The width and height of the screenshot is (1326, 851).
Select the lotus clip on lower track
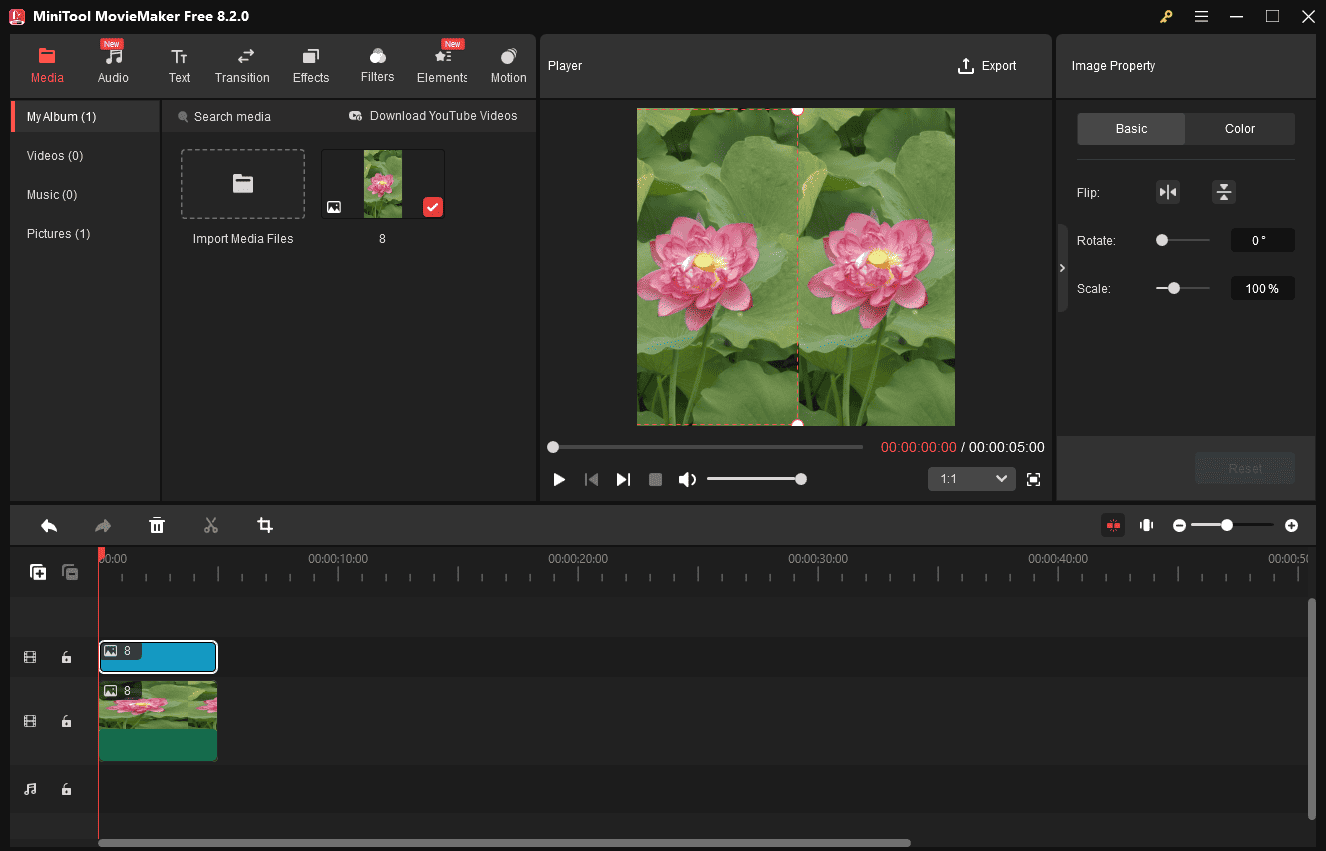click(158, 721)
